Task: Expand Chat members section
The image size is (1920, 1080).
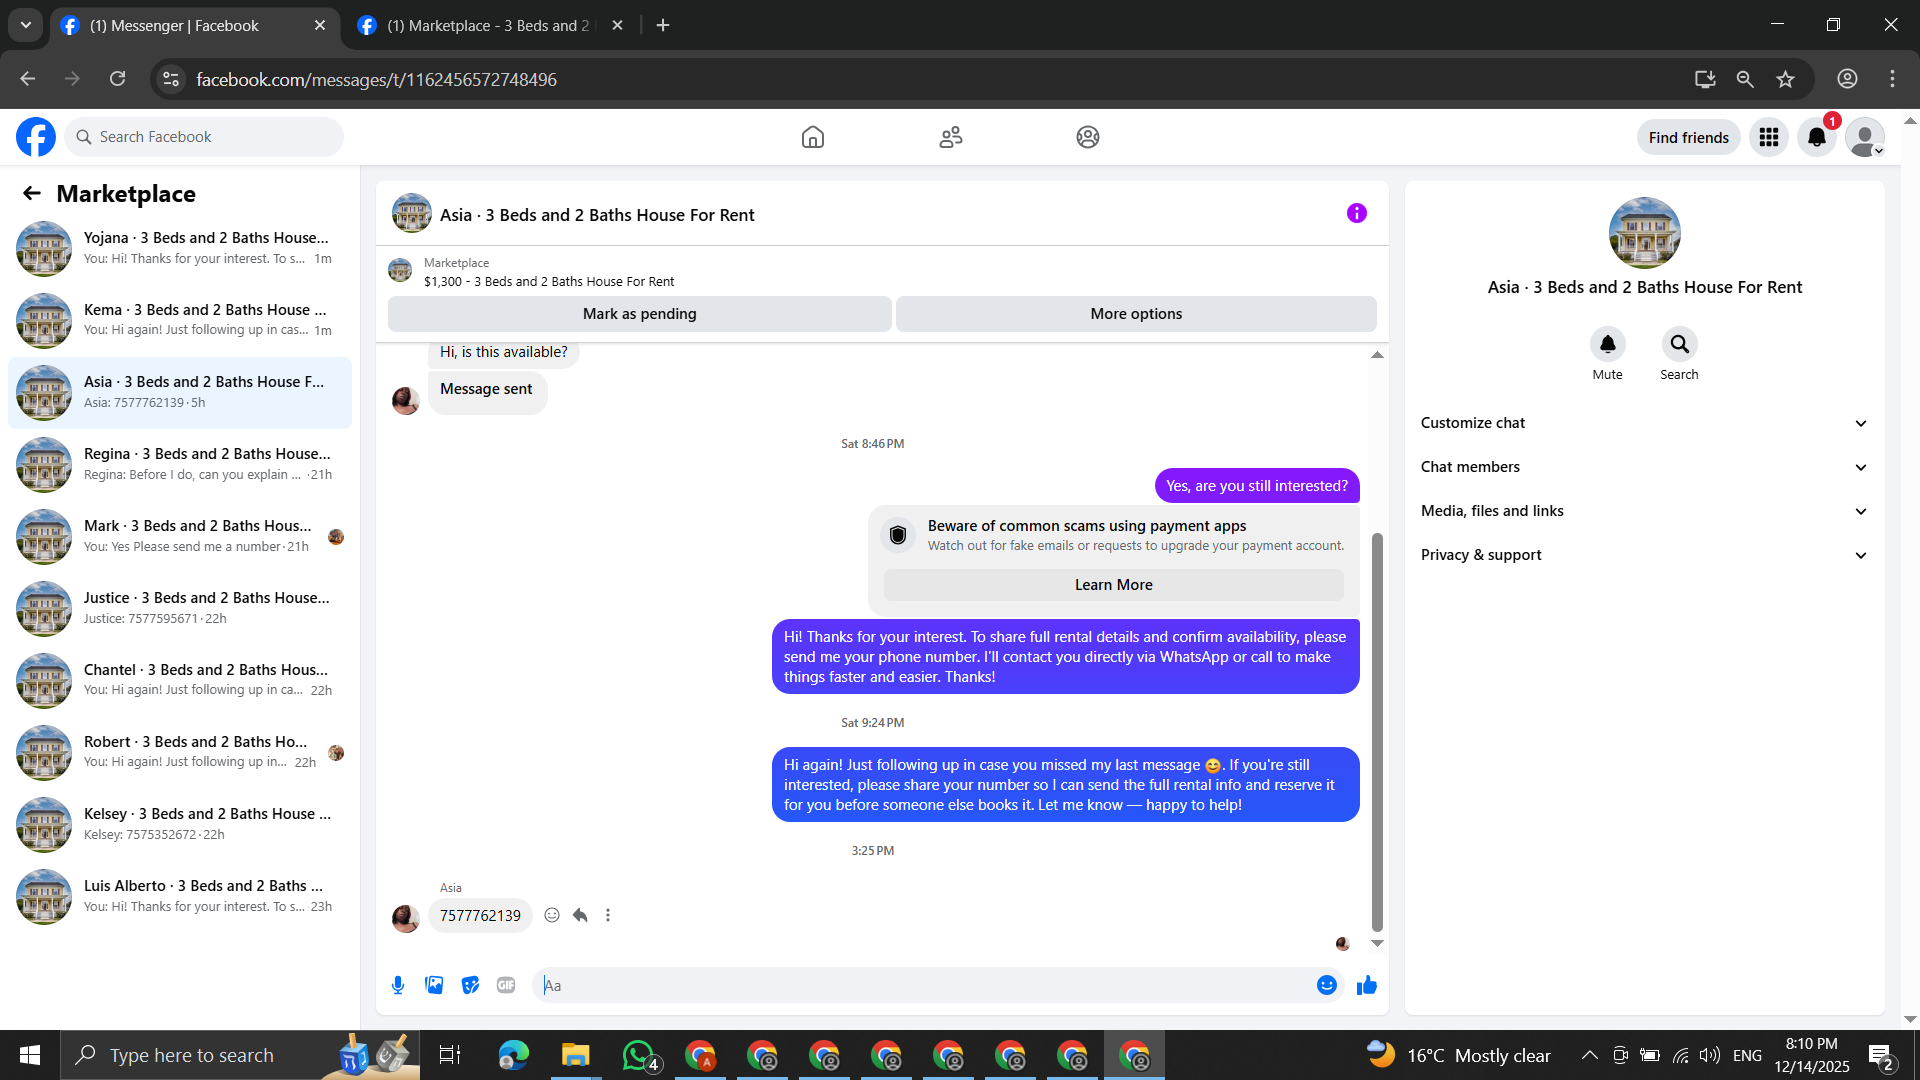Action: pyautogui.click(x=1644, y=467)
